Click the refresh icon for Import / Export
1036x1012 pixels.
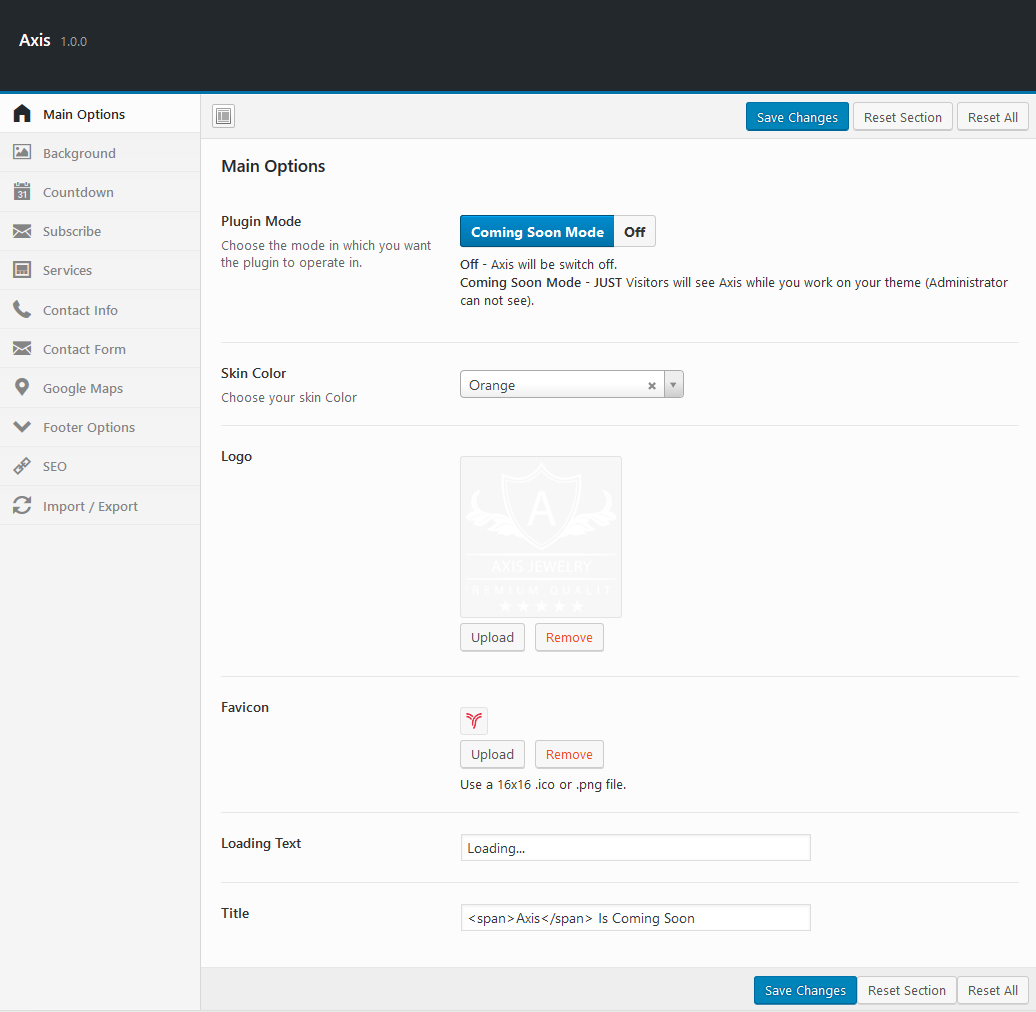tap(22, 506)
